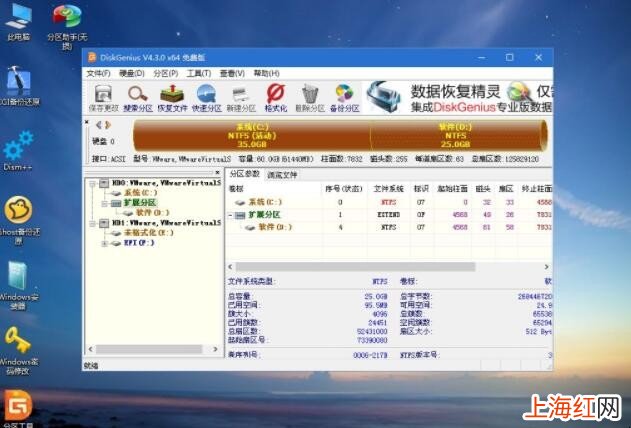This screenshot has height=428, width=631.
Task: Open the 硬盘(D) menu
Action: pyautogui.click(x=132, y=74)
